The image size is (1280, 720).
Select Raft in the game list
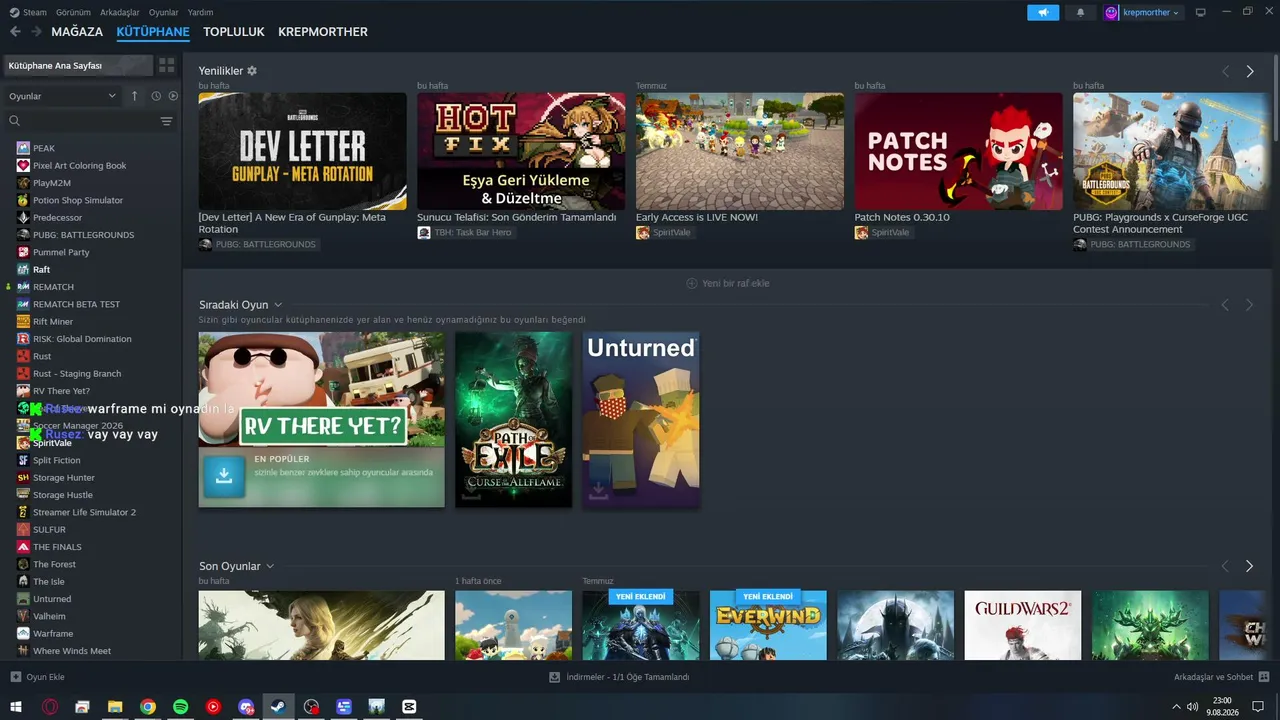tap(41, 269)
